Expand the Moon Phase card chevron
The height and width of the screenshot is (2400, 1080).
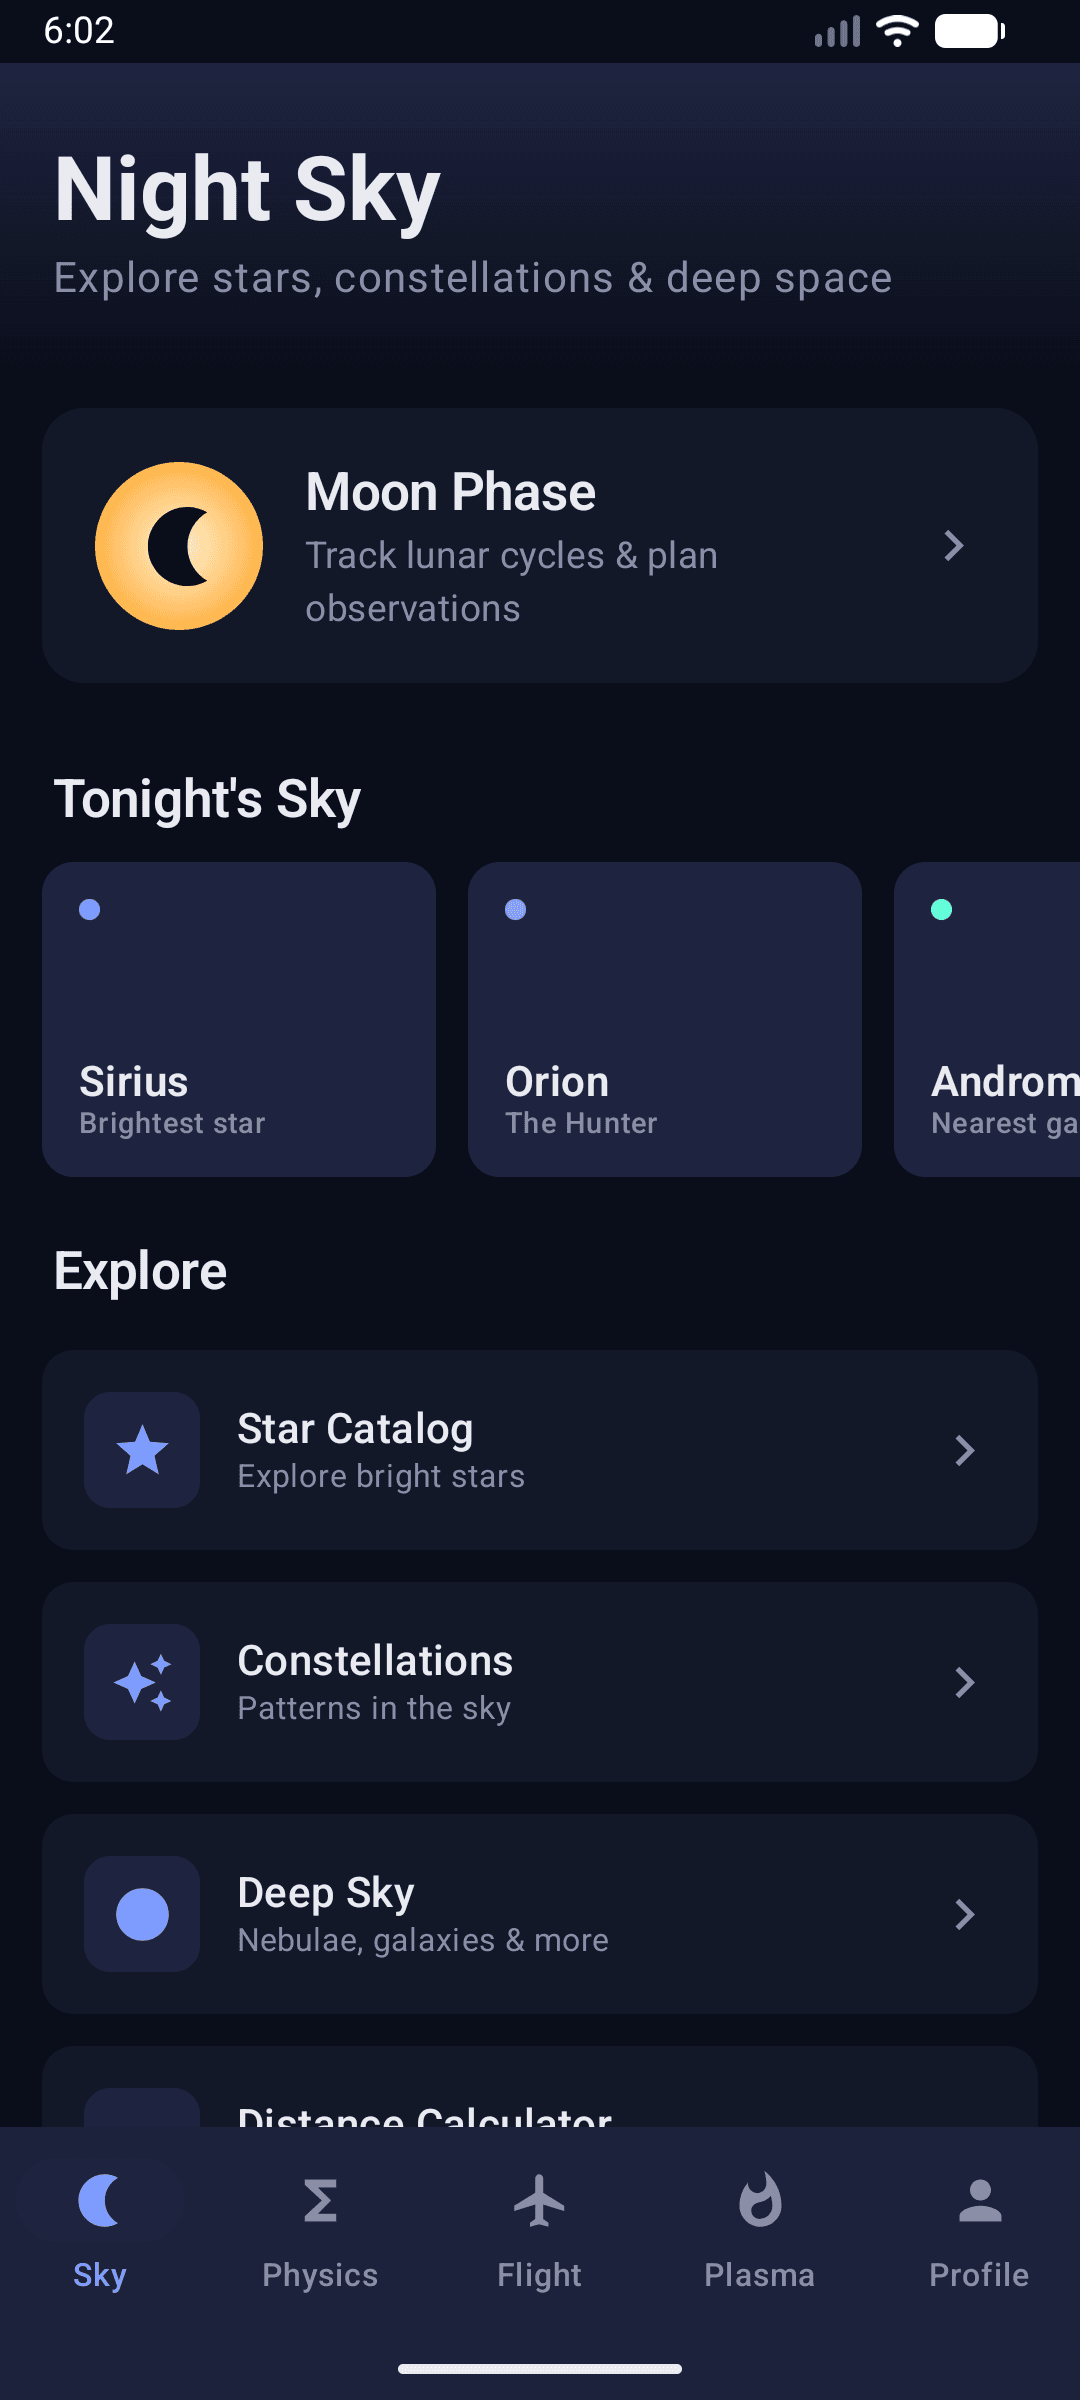pos(953,545)
